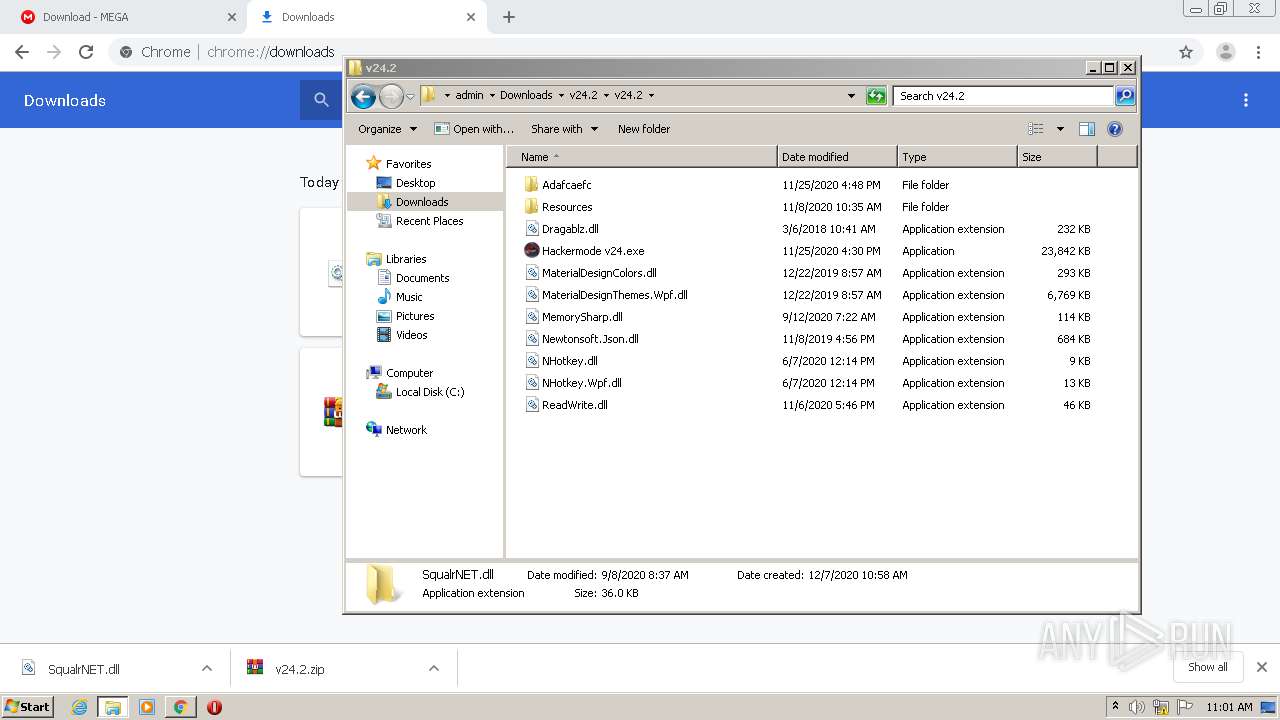Select MaterialDesignThemes.Wpf.dll file icon
The image size is (1280, 720).
click(x=532, y=295)
